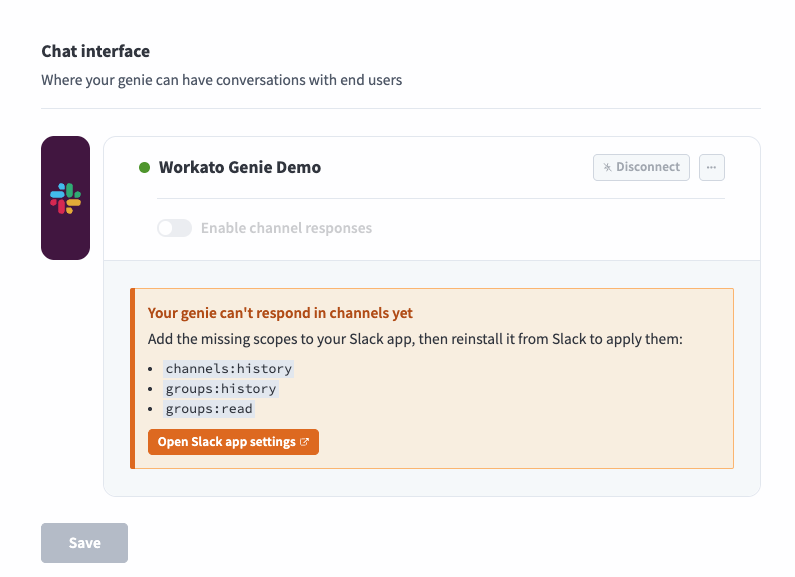Click the green connection status dot
The height and width of the screenshot is (577, 795).
(x=144, y=167)
